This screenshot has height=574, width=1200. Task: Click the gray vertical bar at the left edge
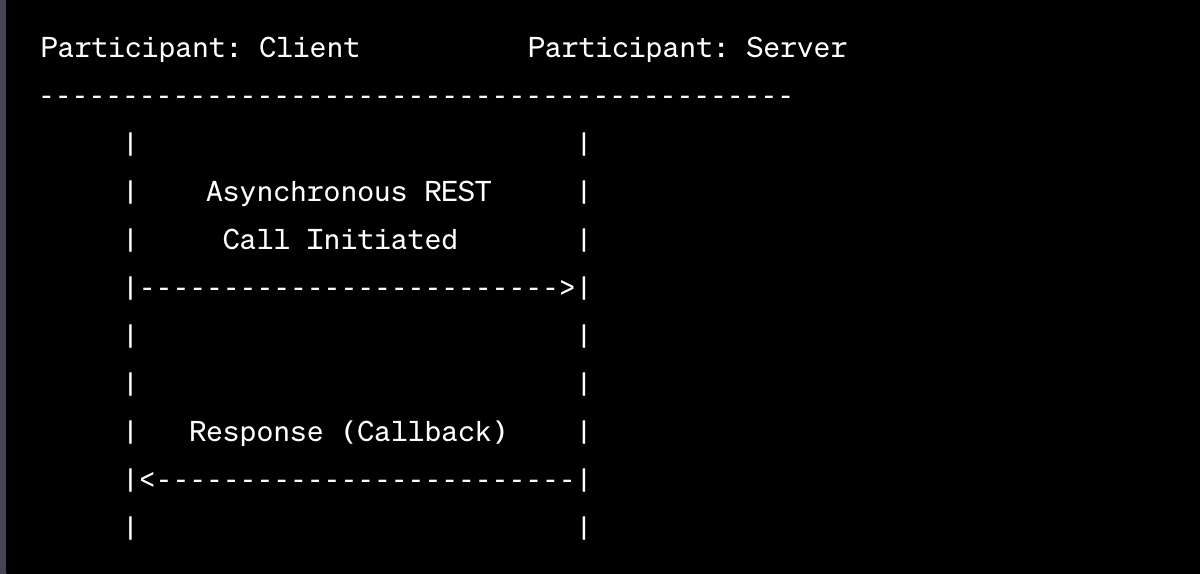(3, 287)
